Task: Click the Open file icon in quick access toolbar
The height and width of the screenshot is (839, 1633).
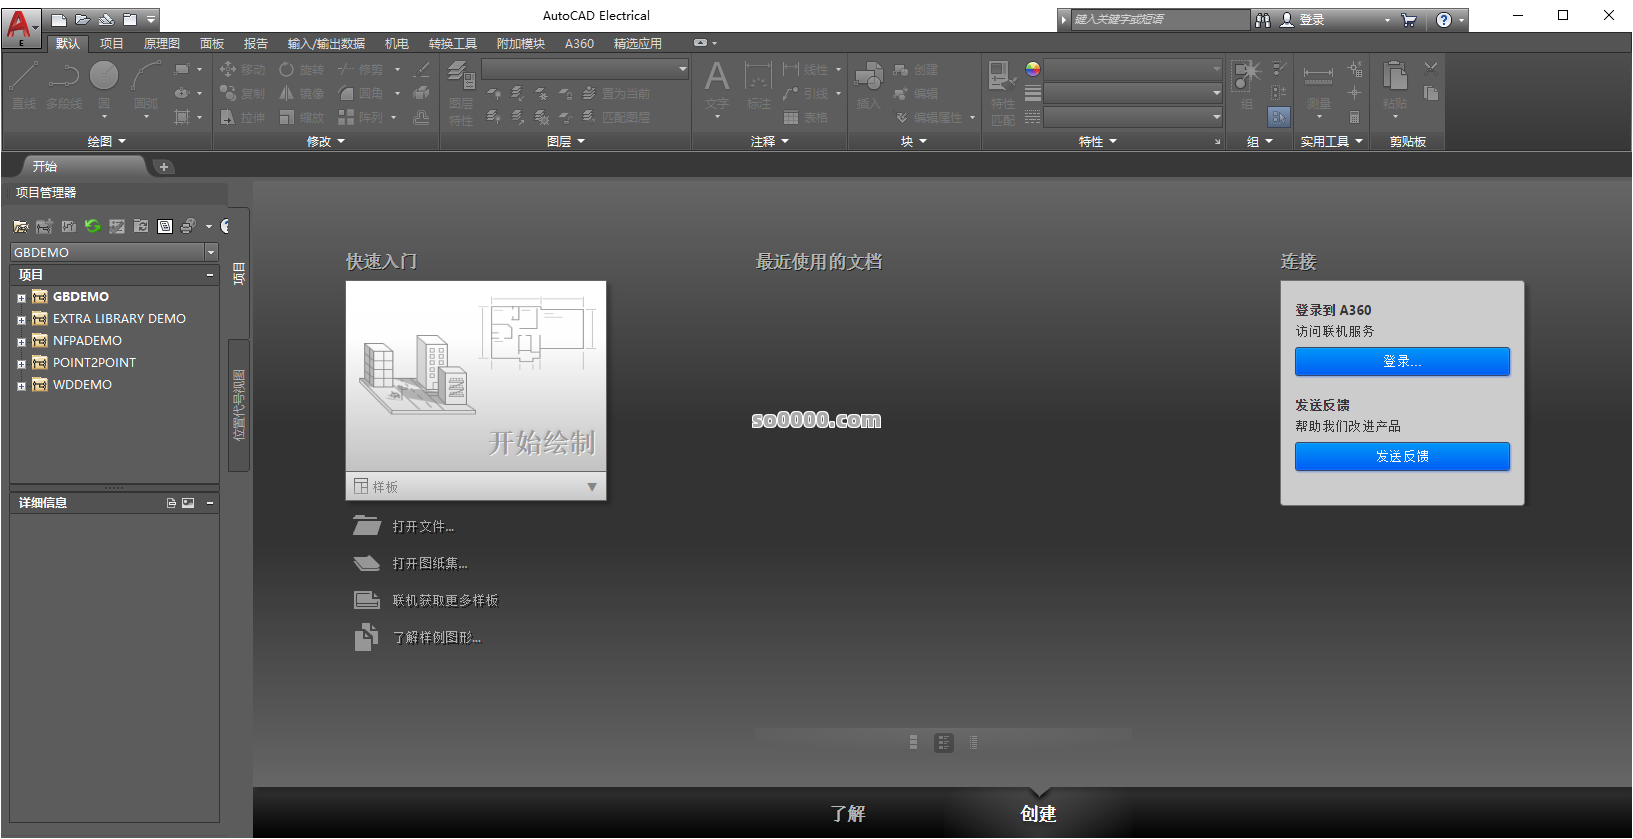Action: point(82,19)
